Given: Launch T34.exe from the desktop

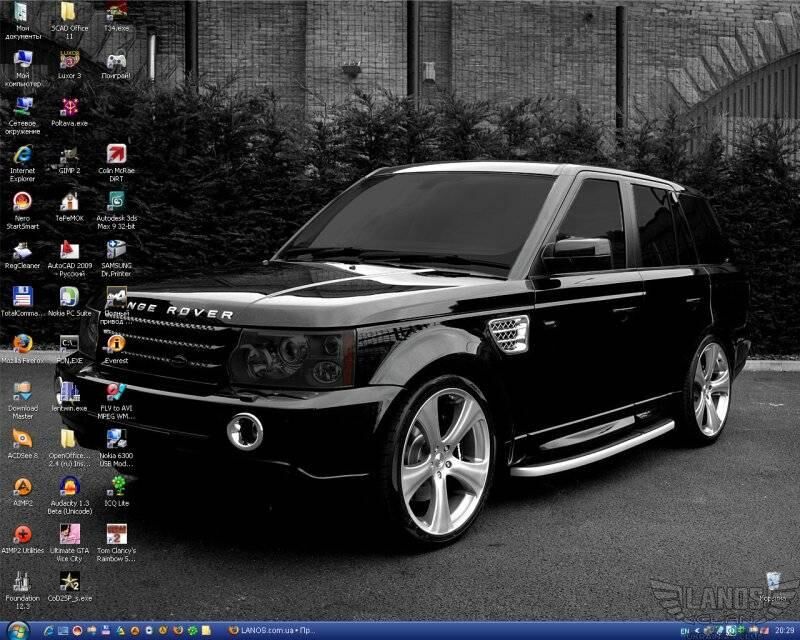Looking at the screenshot, I should (116, 17).
